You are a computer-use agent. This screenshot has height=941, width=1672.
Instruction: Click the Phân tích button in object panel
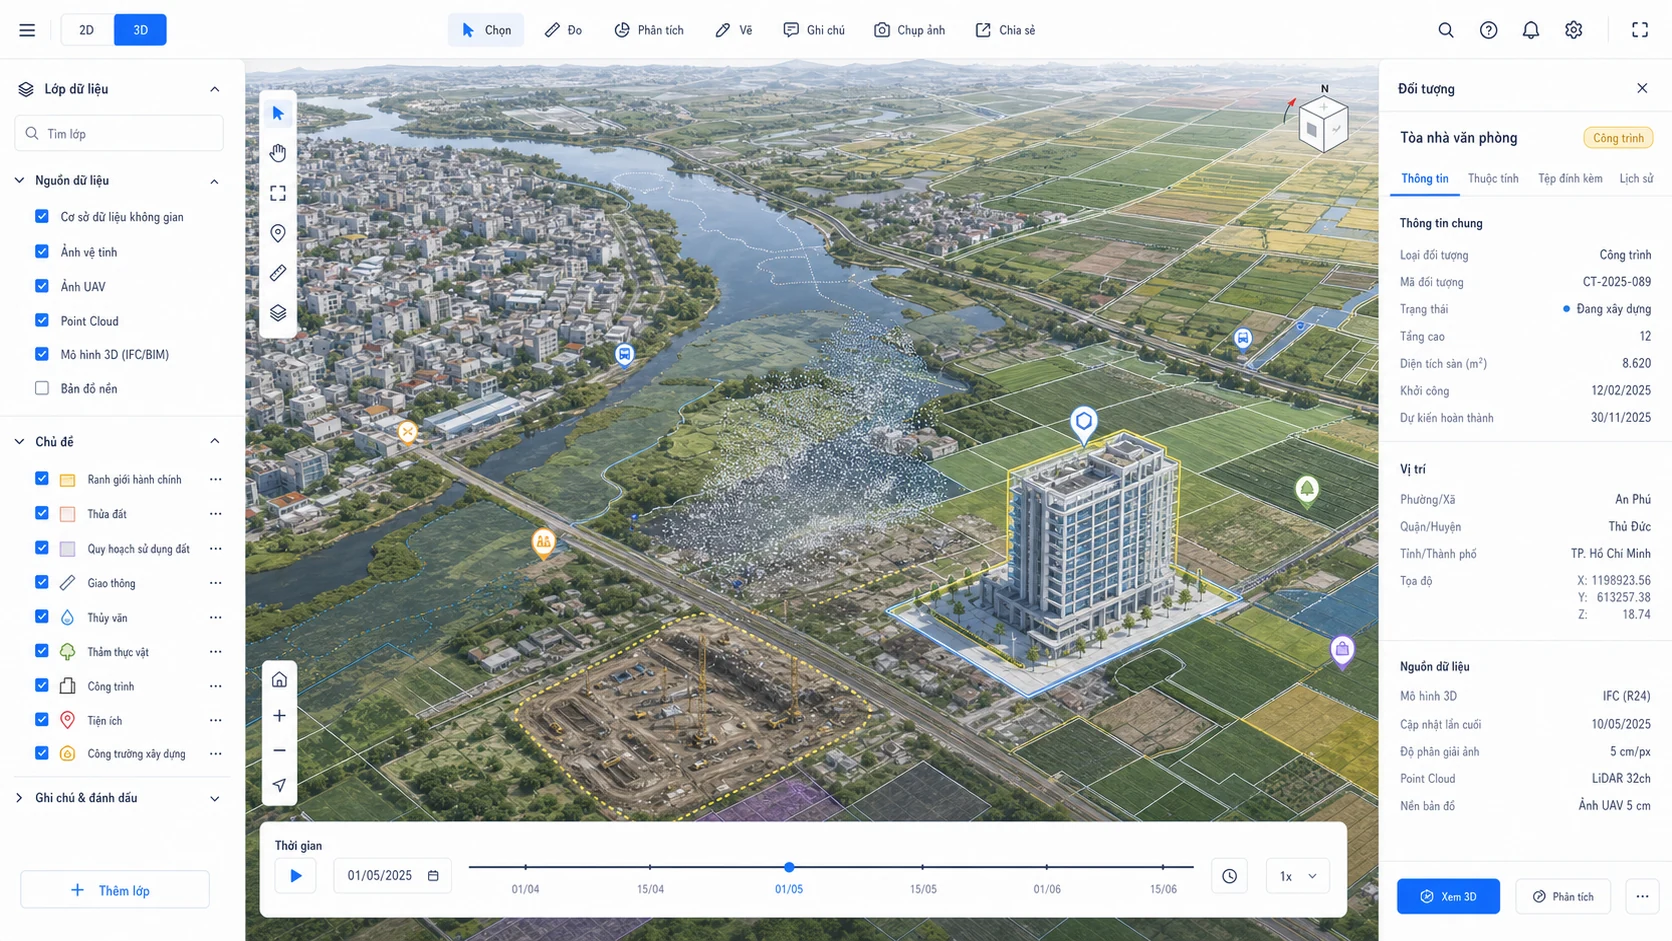click(1563, 896)
